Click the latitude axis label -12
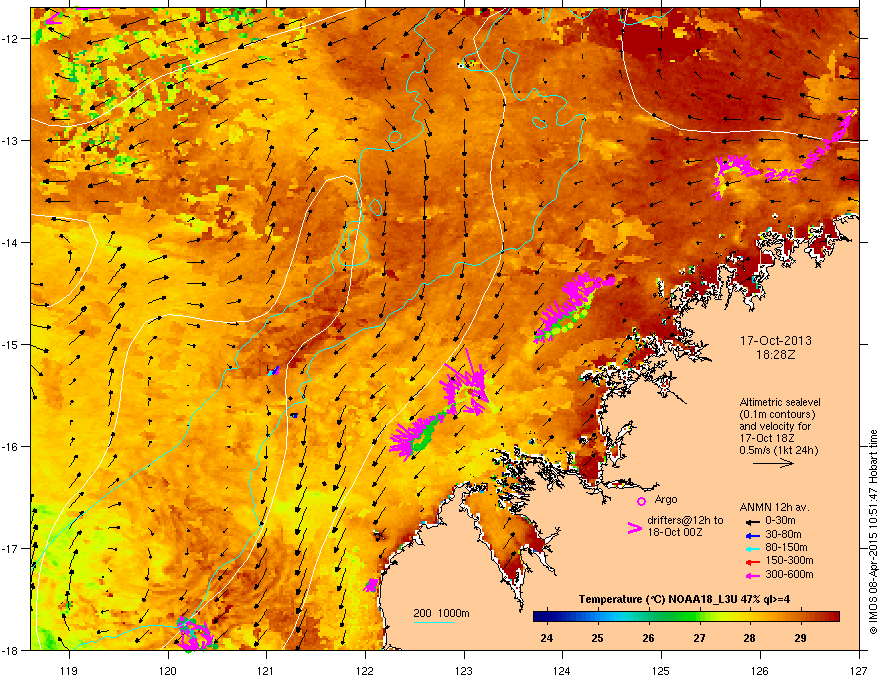Image resolution: width=880 pixels, height=680 pixels. (10, 39)
